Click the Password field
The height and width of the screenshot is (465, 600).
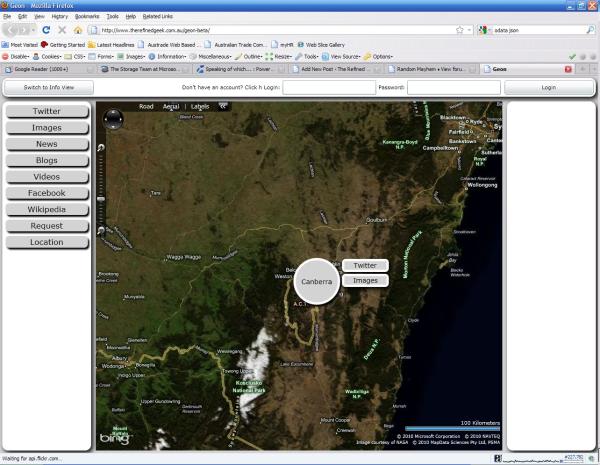point(454,88)
